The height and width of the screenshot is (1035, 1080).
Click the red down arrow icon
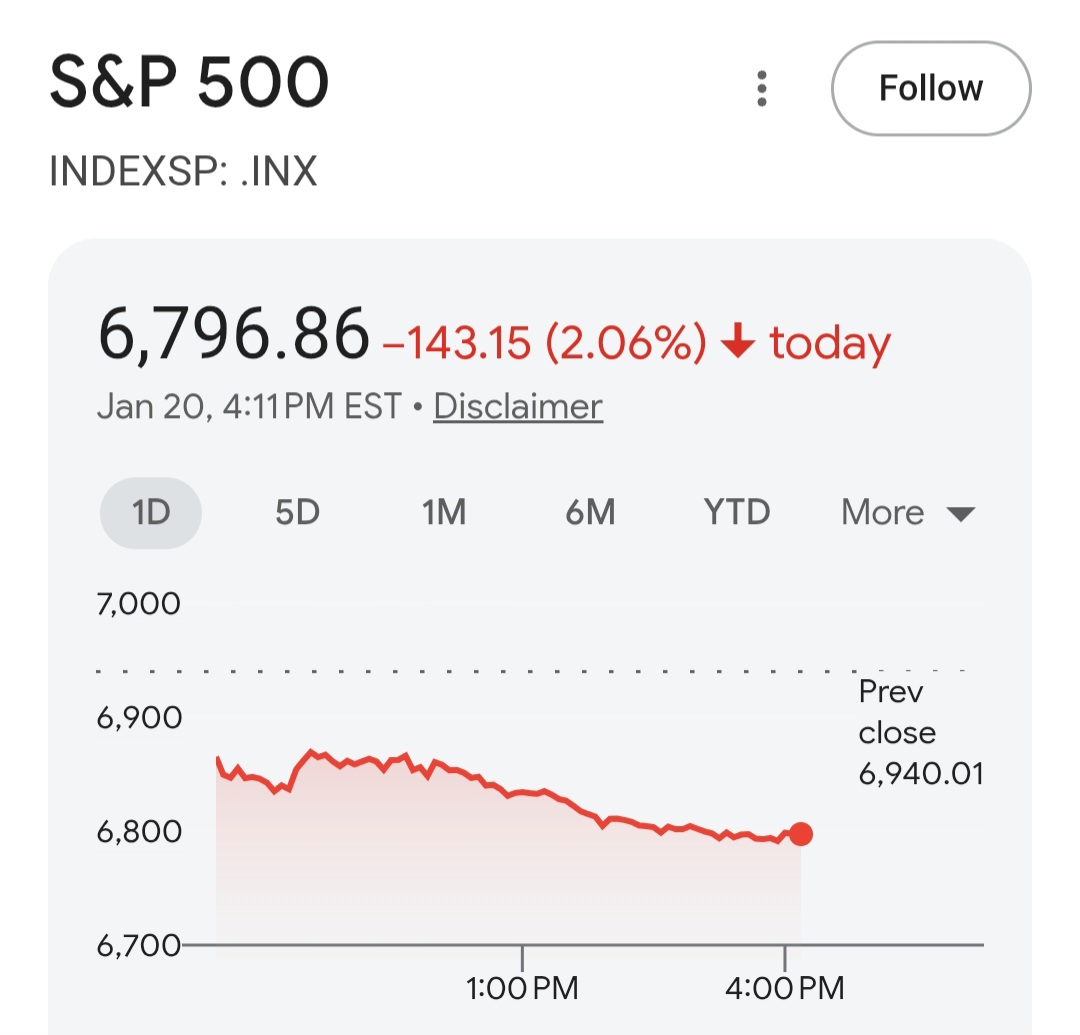(737, 344)
